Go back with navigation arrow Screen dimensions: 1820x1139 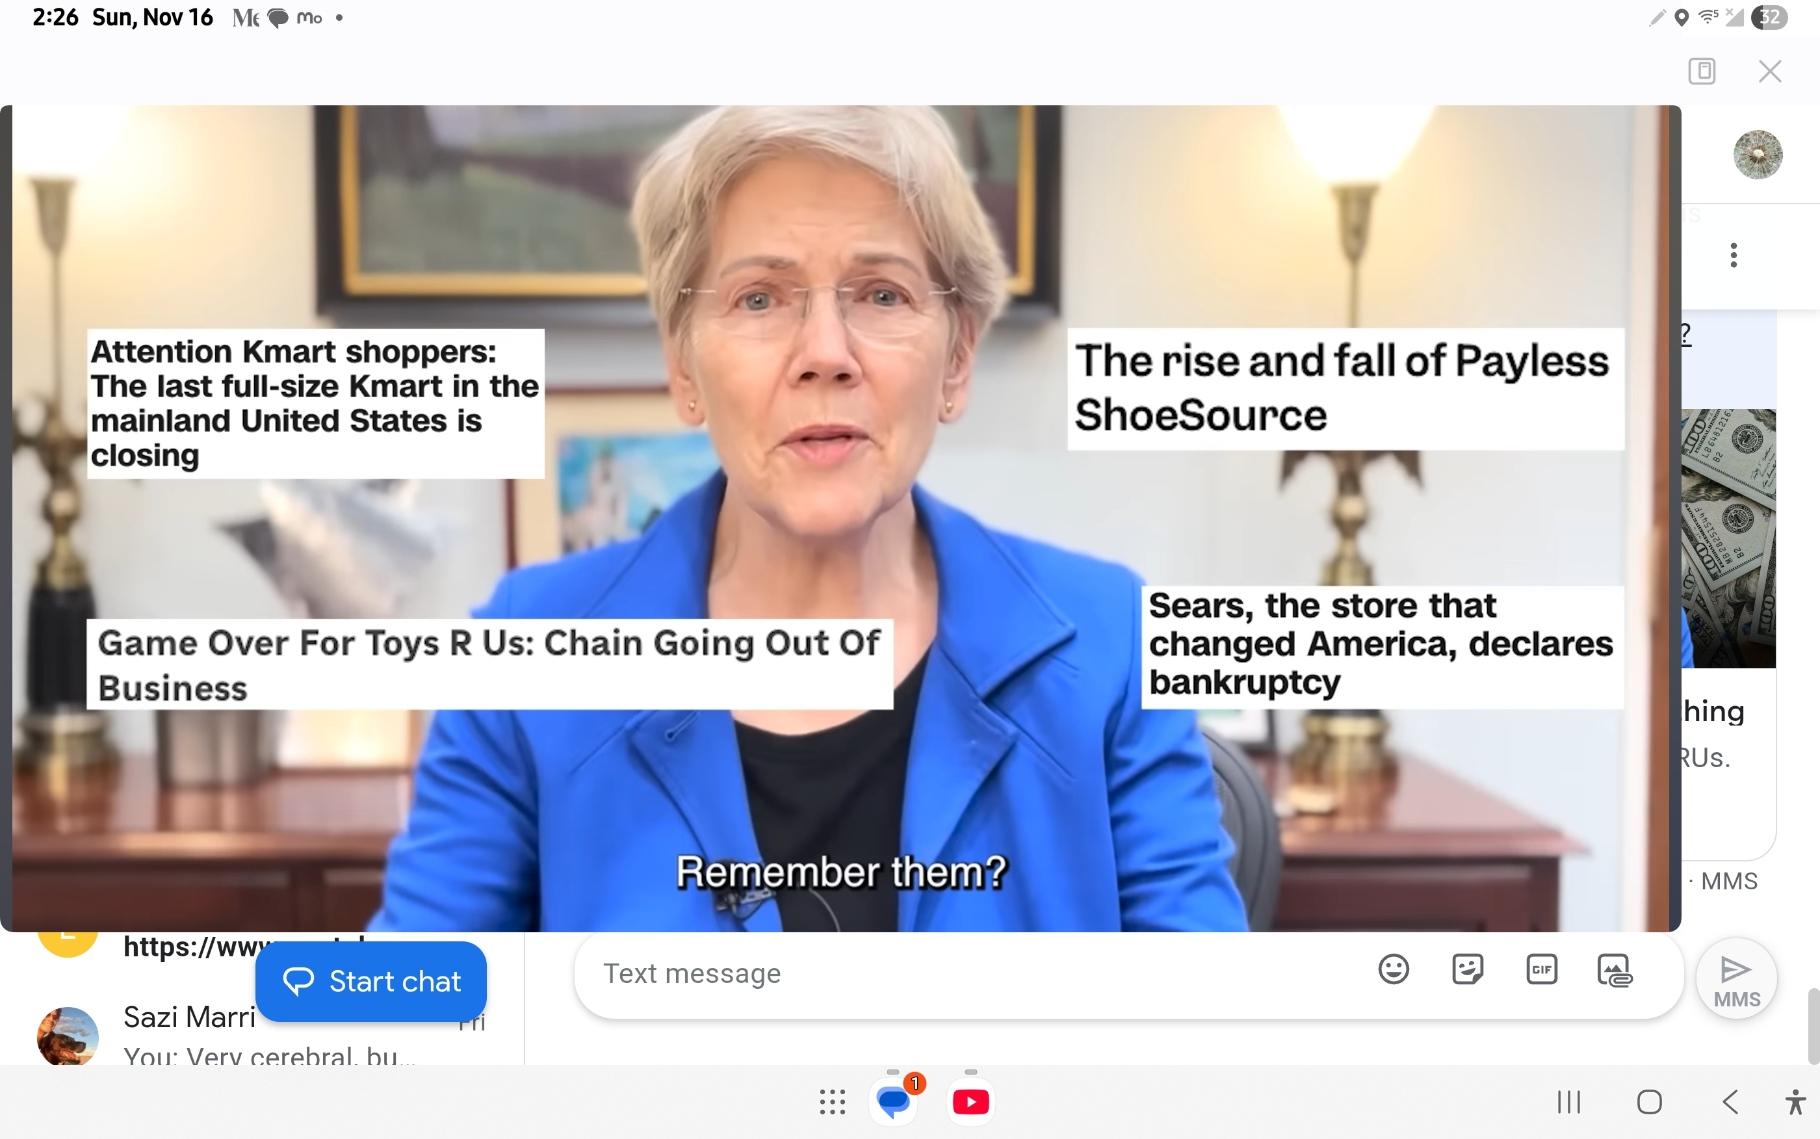click(1730, 1102)
